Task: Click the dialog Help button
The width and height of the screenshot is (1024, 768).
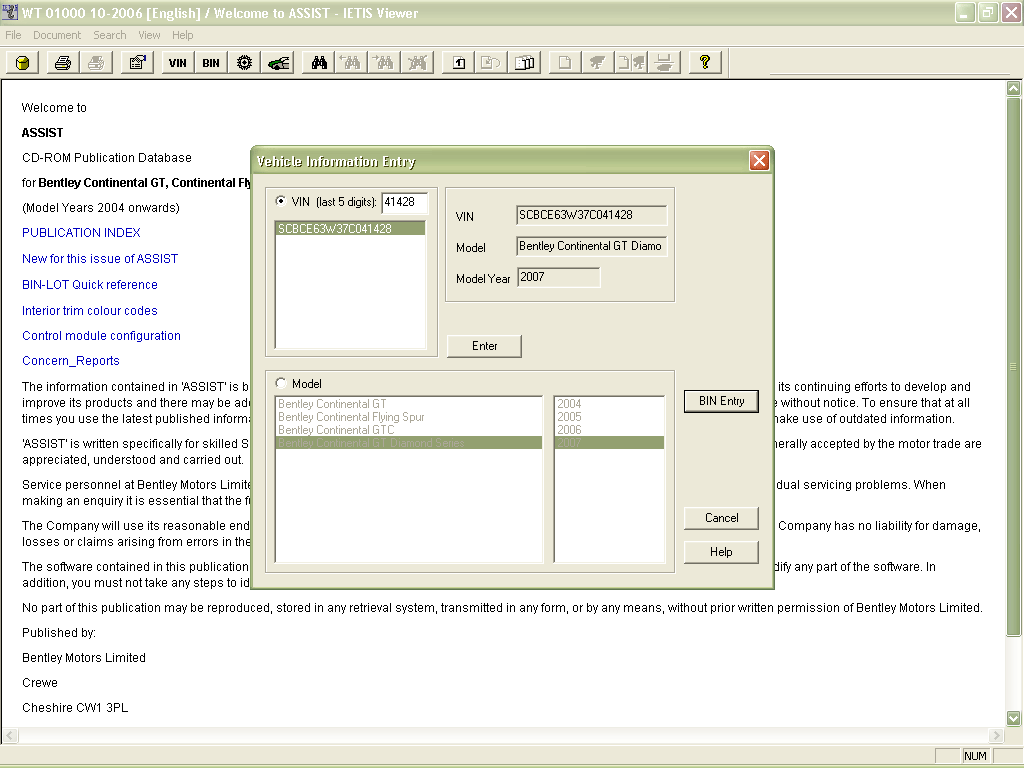Action: point(721,552)
